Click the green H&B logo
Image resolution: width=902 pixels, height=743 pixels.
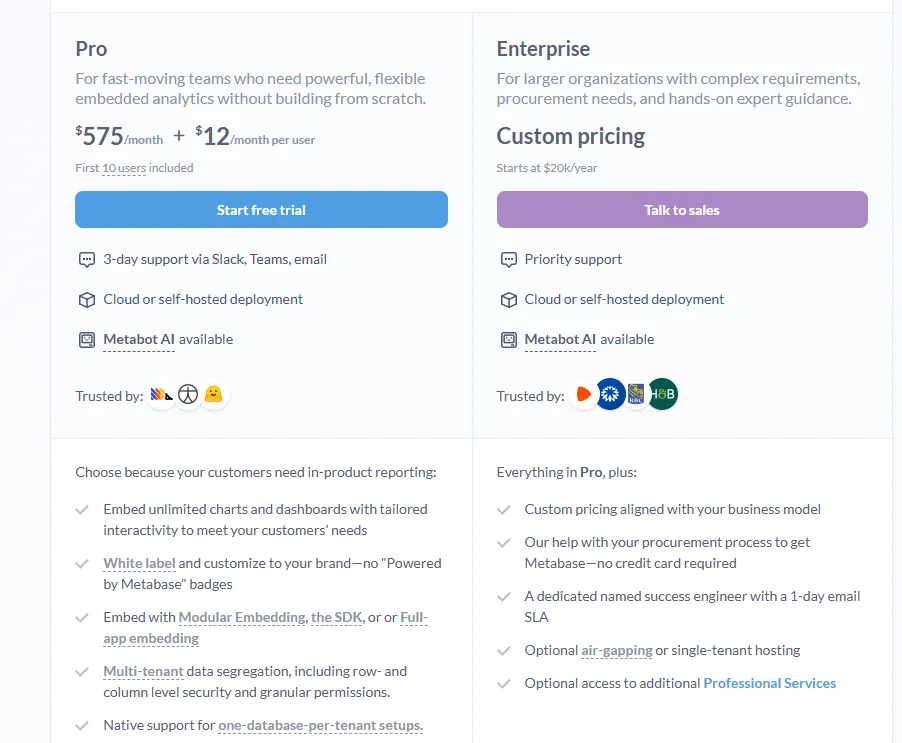point(662,395)
